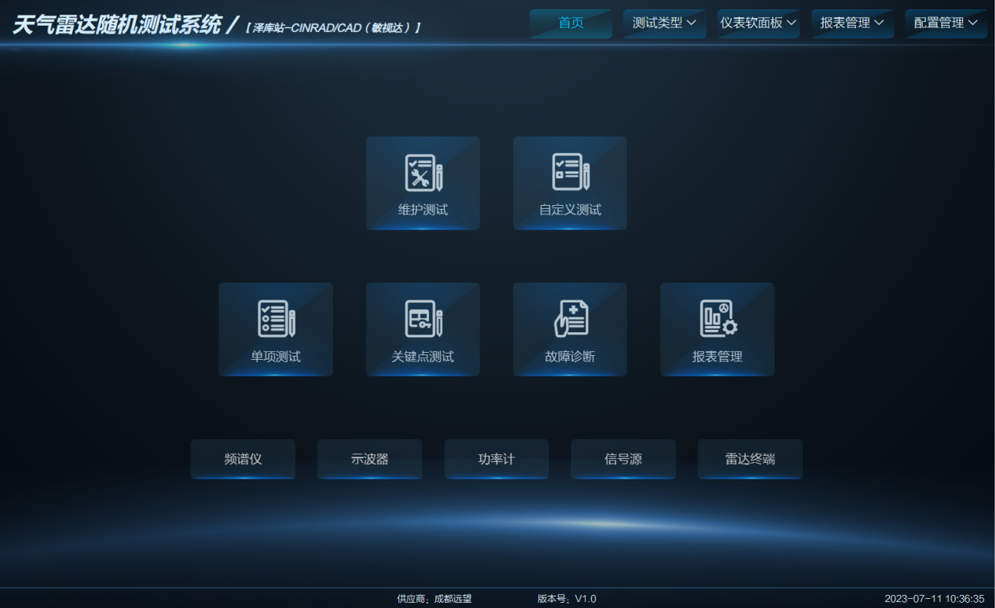Launch the 示波器 instrument panel
The width and height of the screenshot is (995, 608).
coord(369,459)
